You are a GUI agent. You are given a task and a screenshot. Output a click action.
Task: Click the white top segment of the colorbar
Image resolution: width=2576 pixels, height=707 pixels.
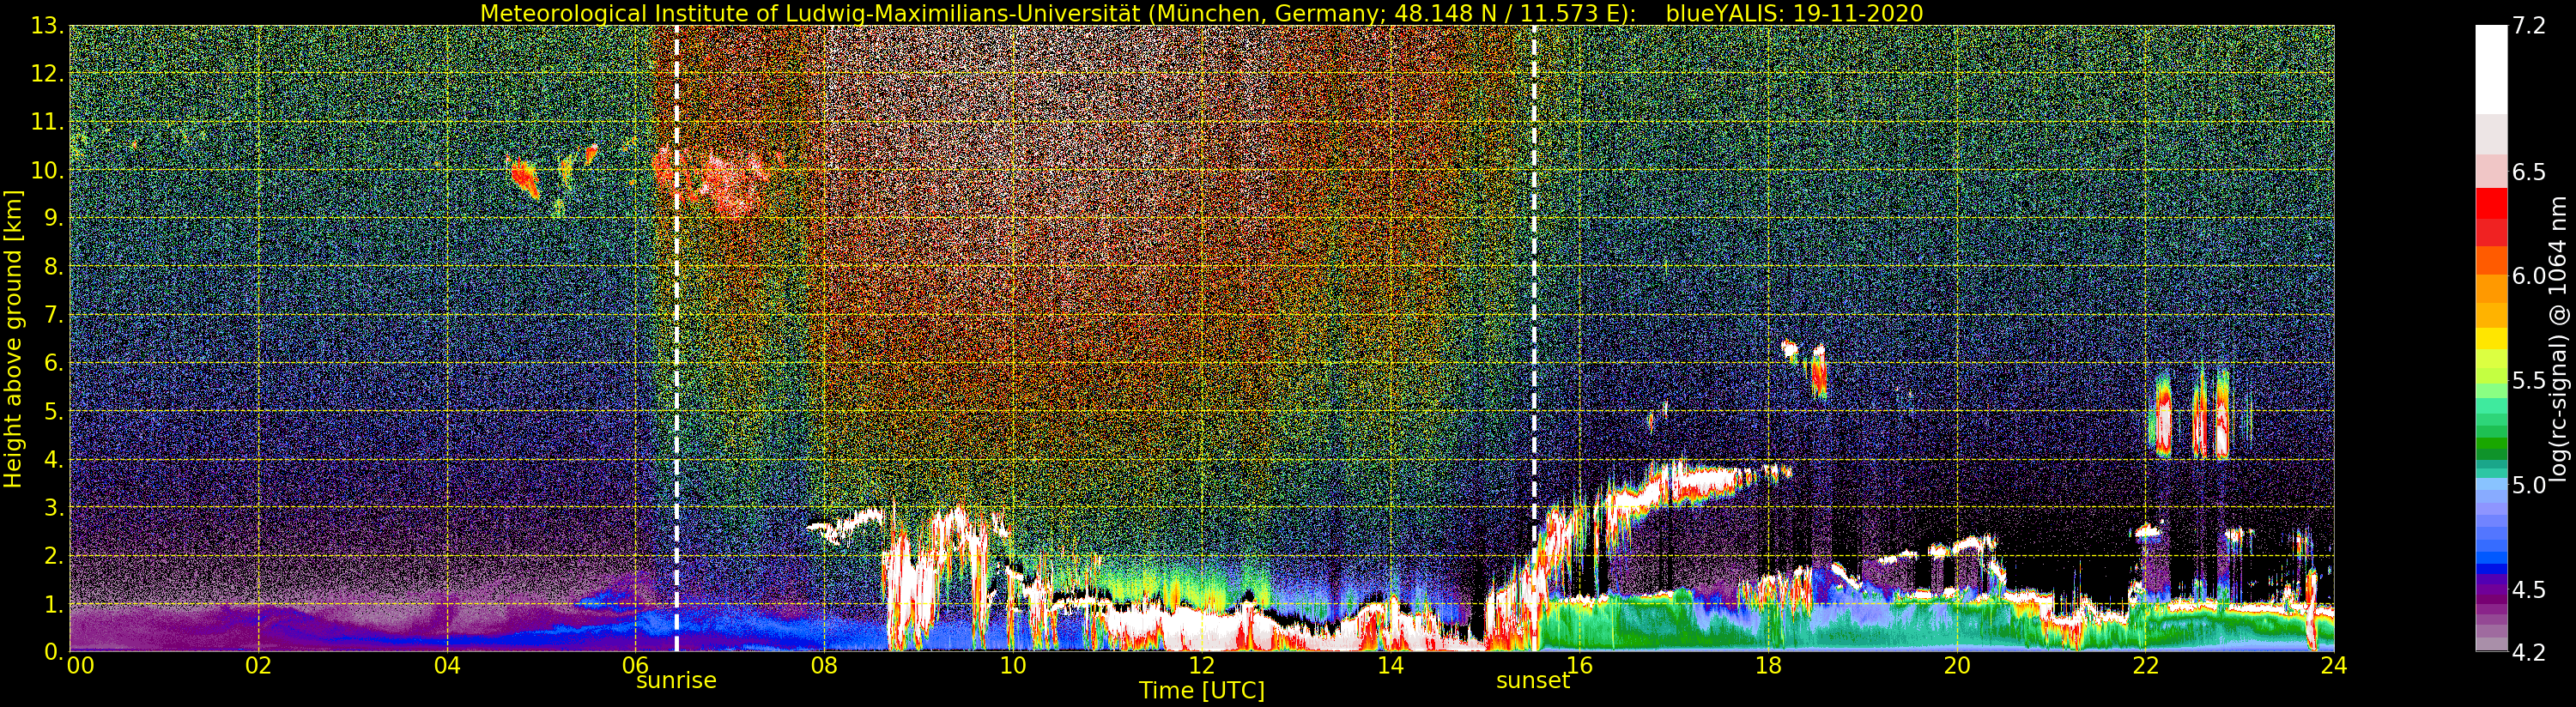2491,70
